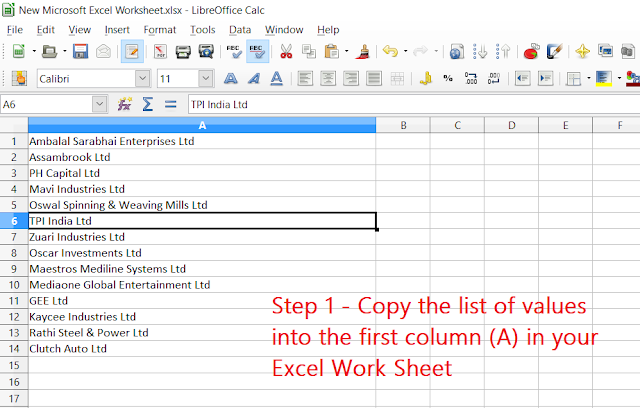Toggle AutoSpellcheck
Screen dimensions: 640x408
pos(258,52)
